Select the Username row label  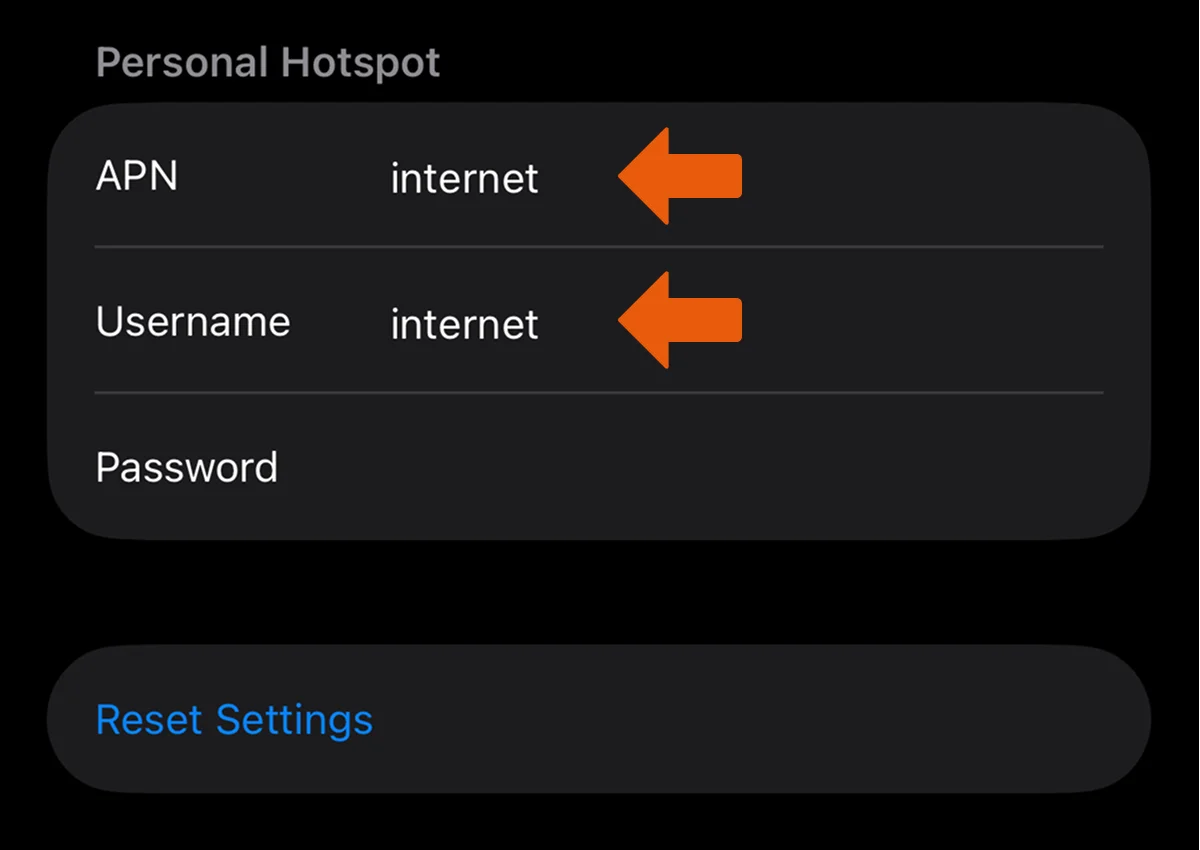pos(193,322)
